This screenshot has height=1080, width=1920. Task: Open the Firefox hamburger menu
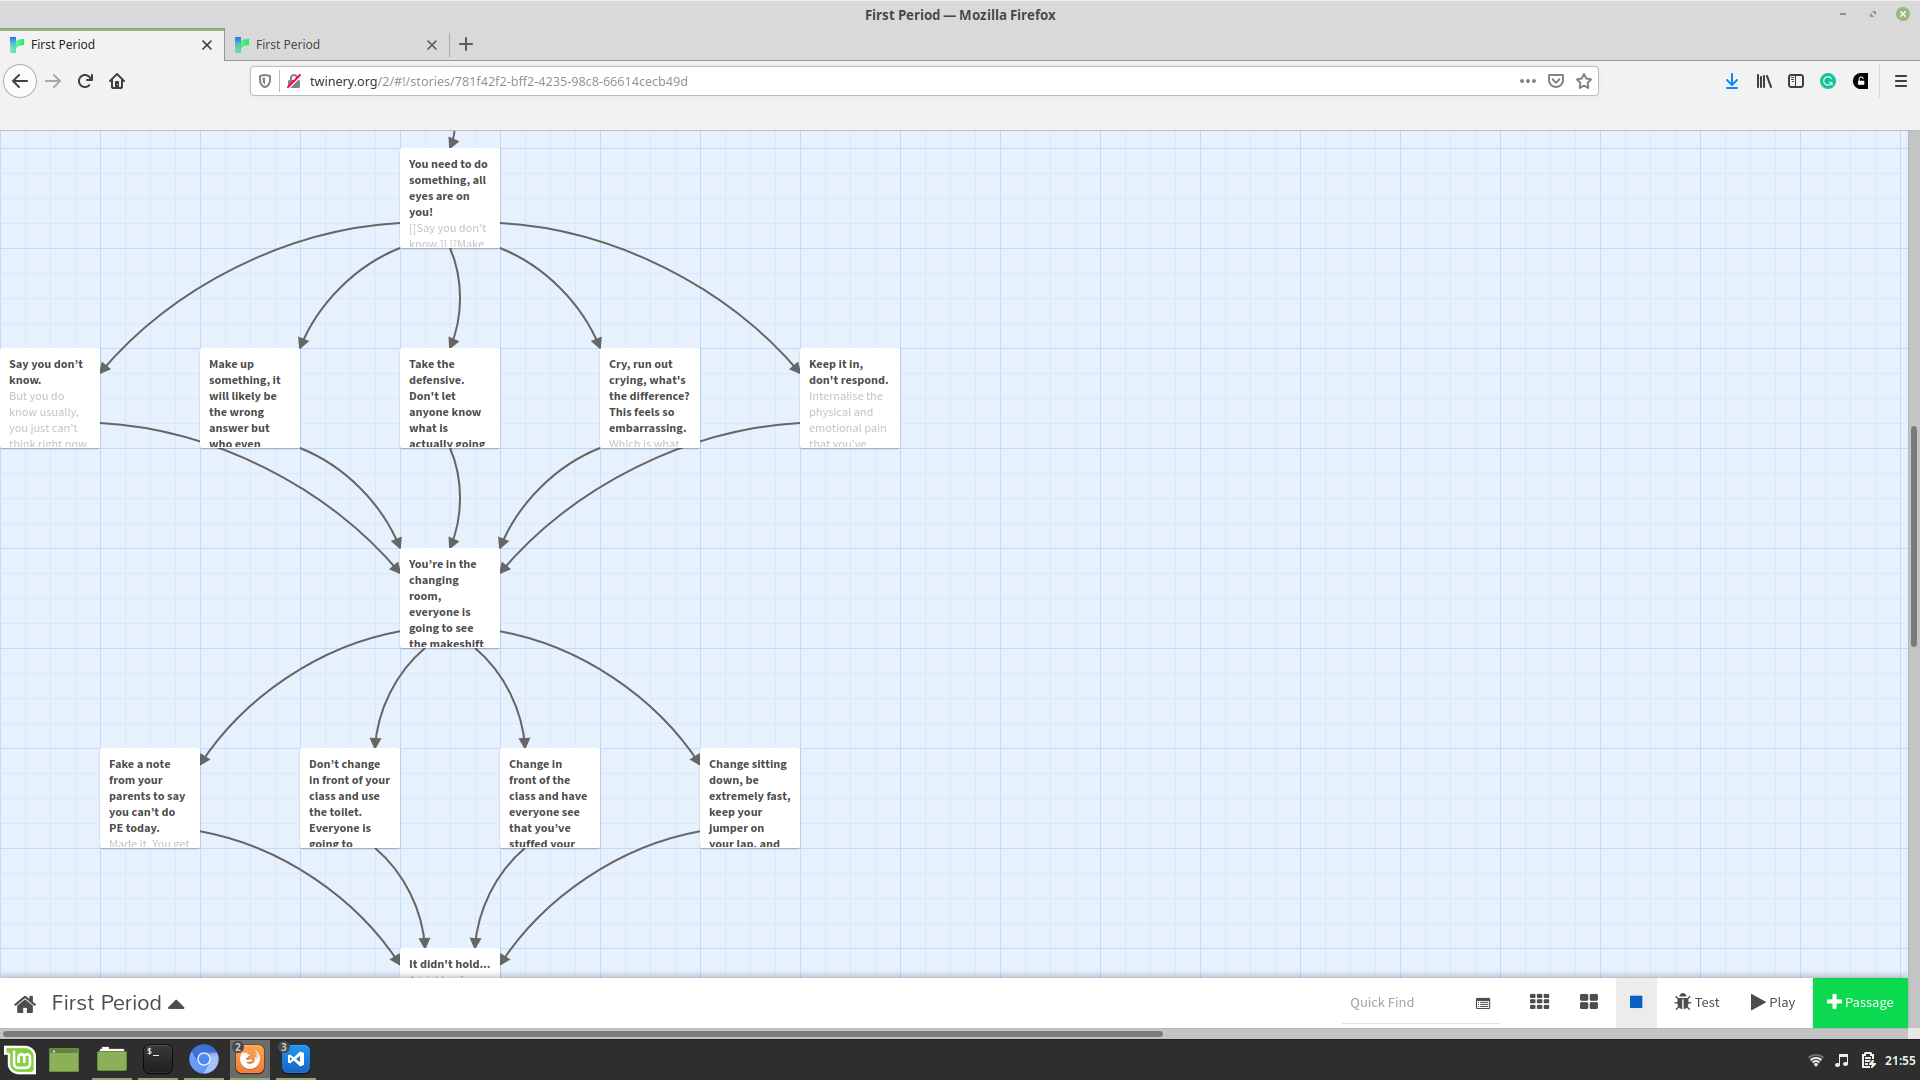[x=1900, y=81]
